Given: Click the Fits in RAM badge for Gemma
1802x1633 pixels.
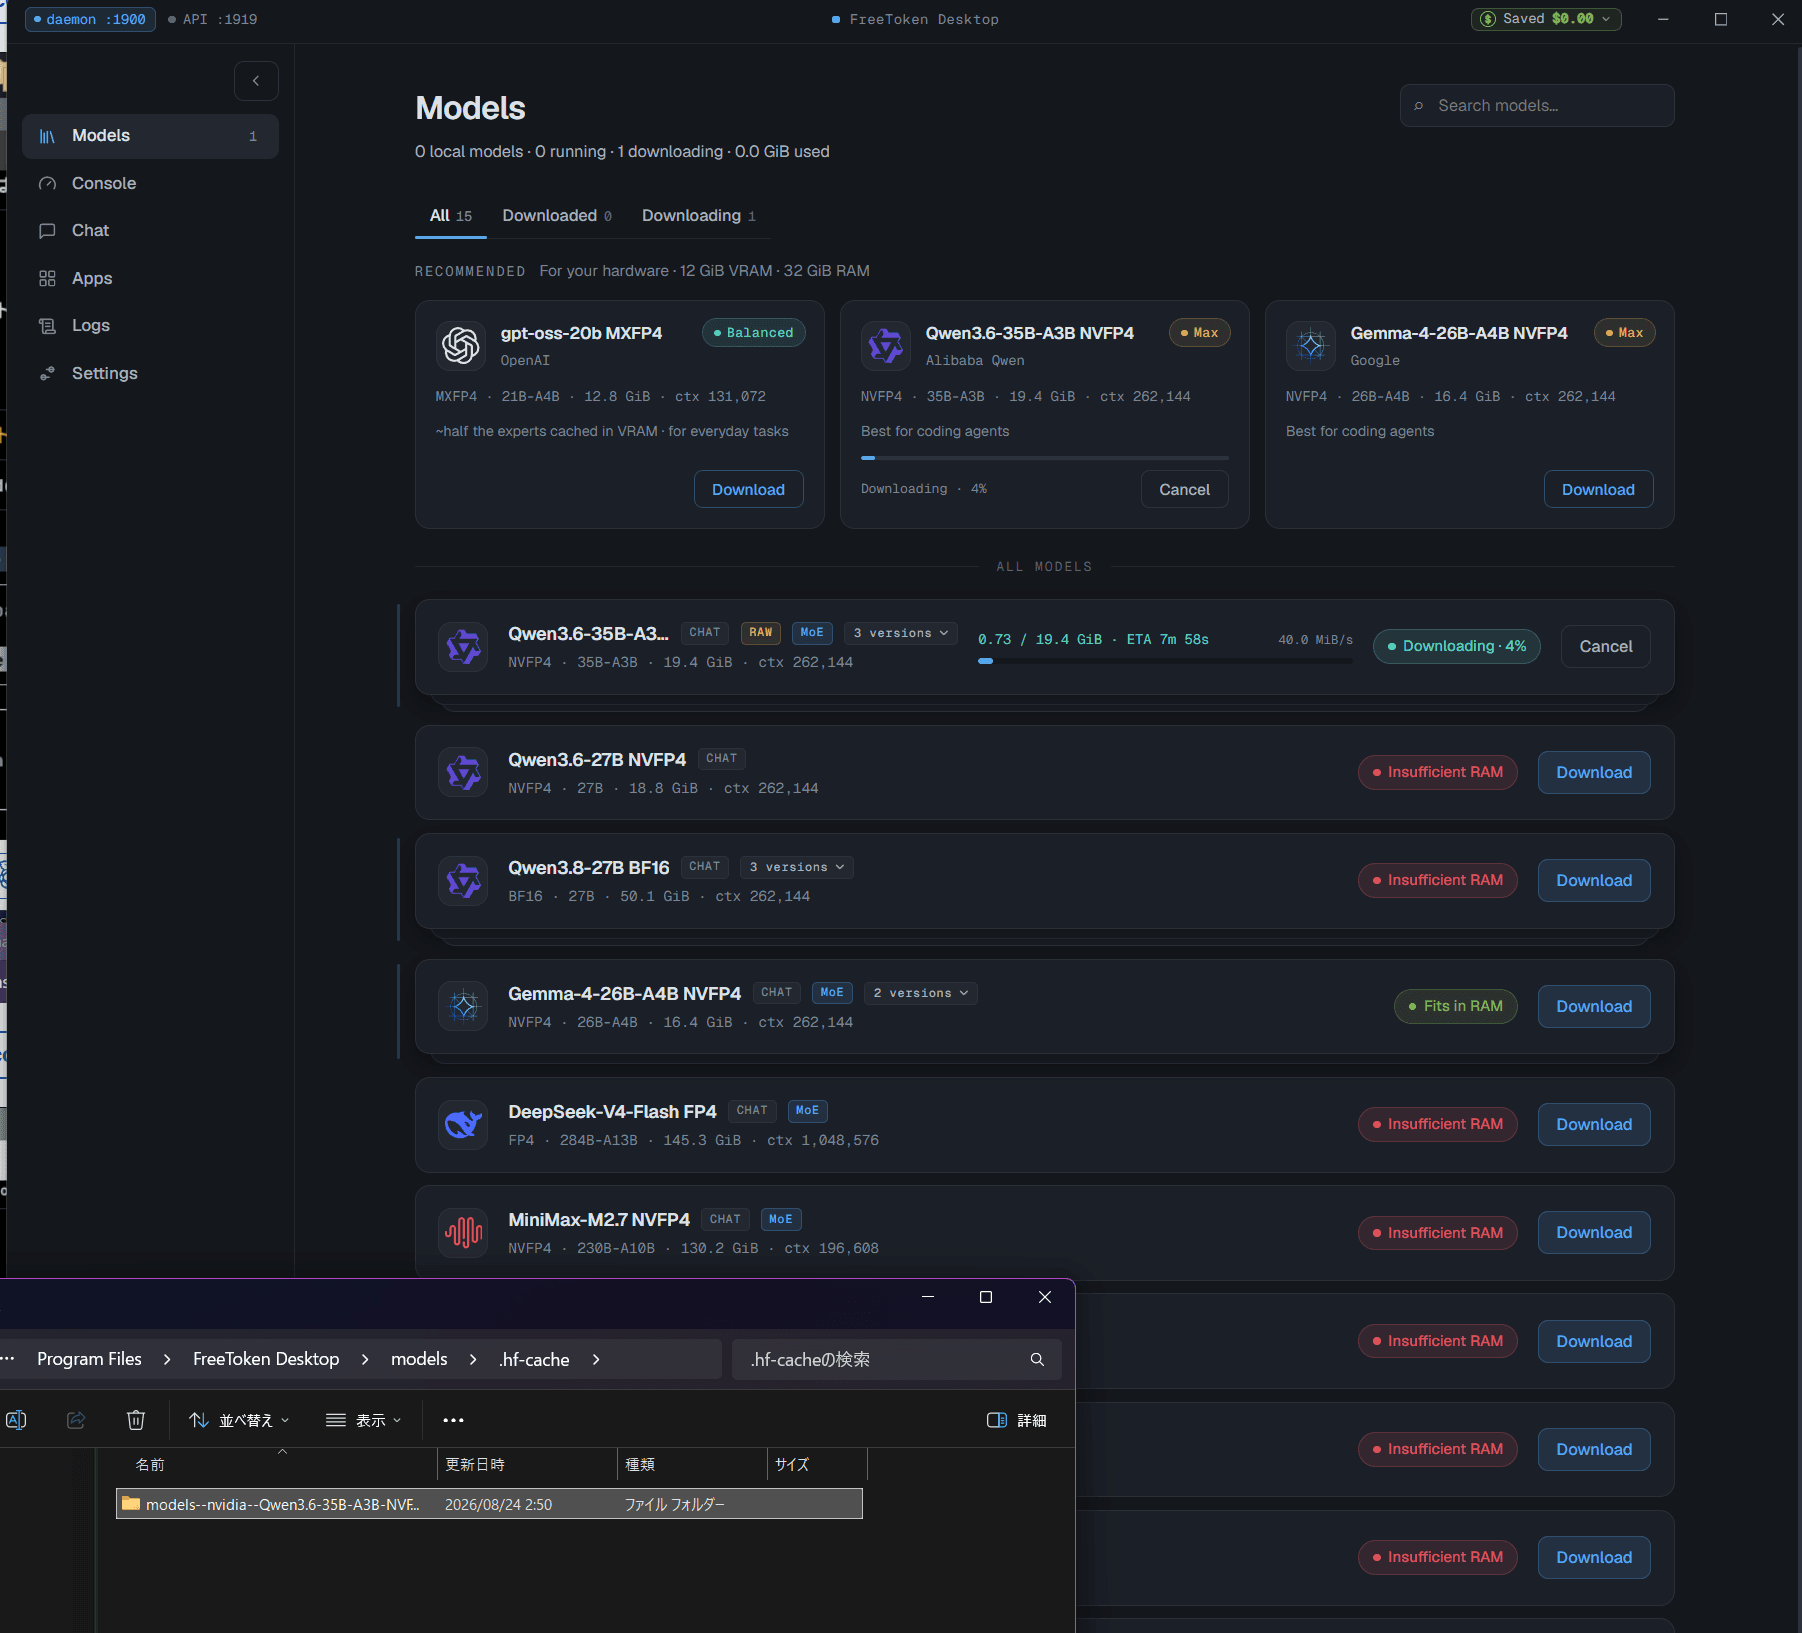Looking at the screenshot, I should click(1455, 1006).
